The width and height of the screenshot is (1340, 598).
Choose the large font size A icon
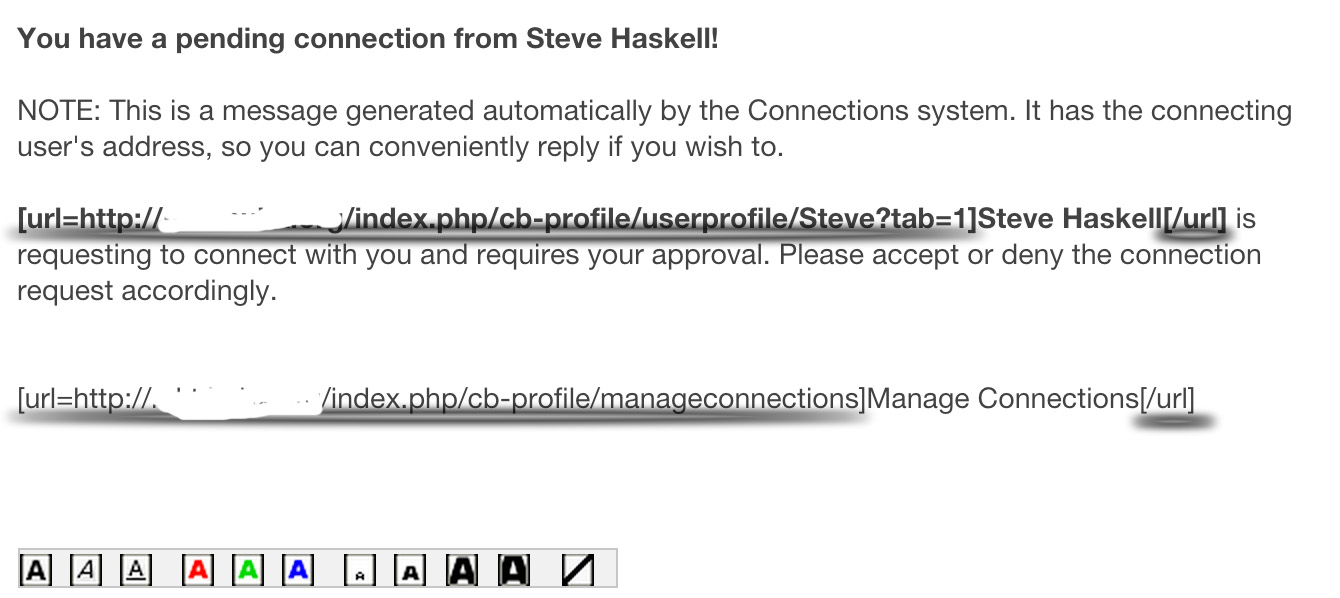pyautogui.click(x=462, y=570)
